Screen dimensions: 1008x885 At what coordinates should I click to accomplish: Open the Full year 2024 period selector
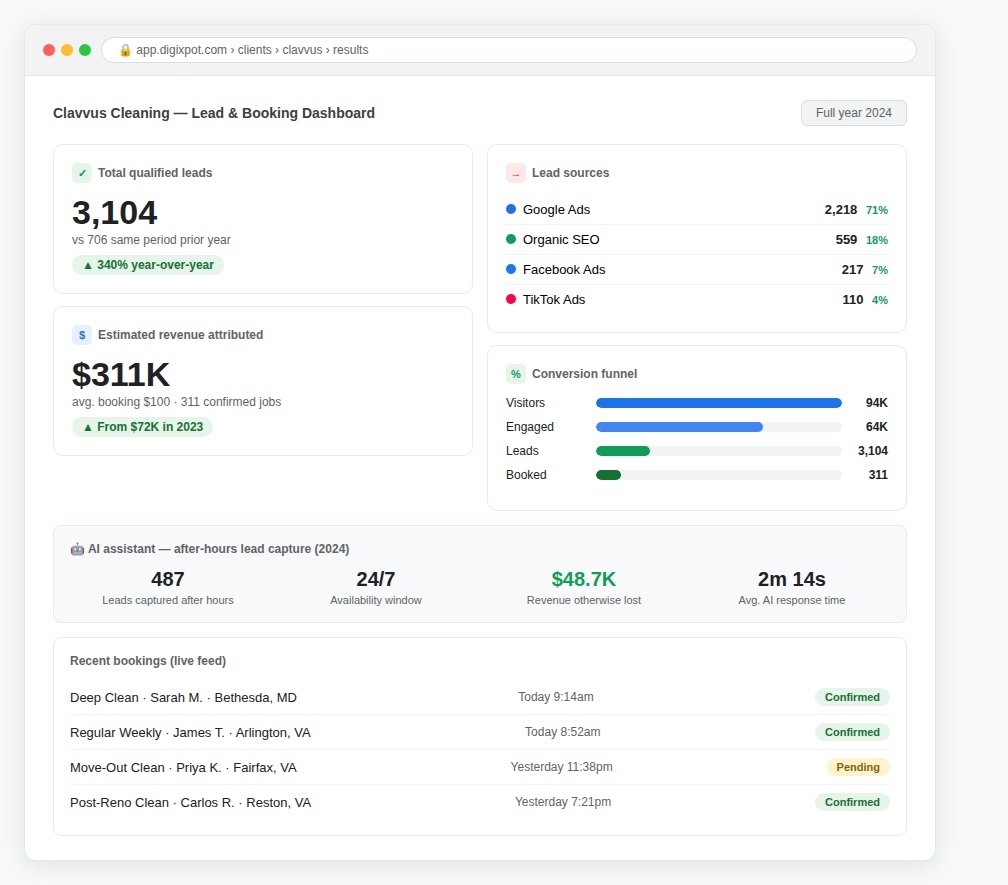[x=853, y=113]
